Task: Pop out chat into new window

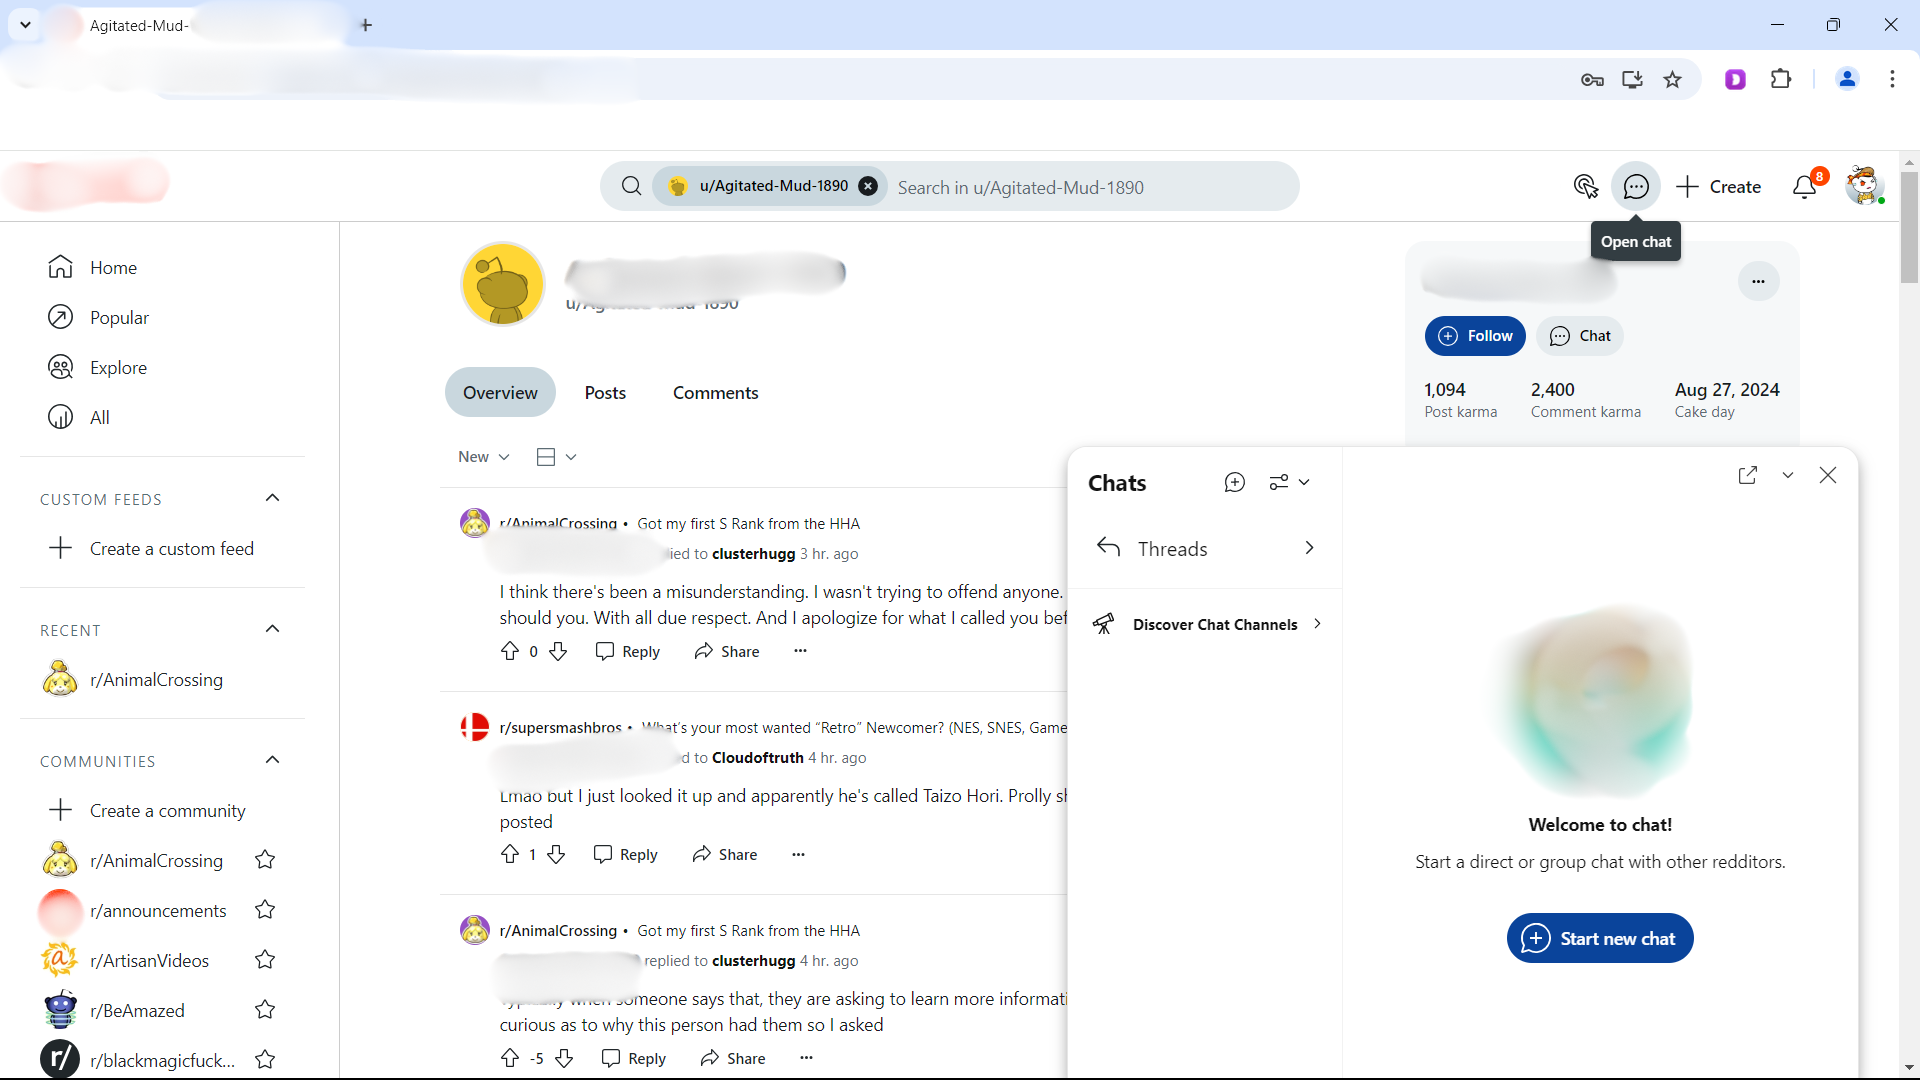Action: pyautogui.click(x=1747, y=476)
